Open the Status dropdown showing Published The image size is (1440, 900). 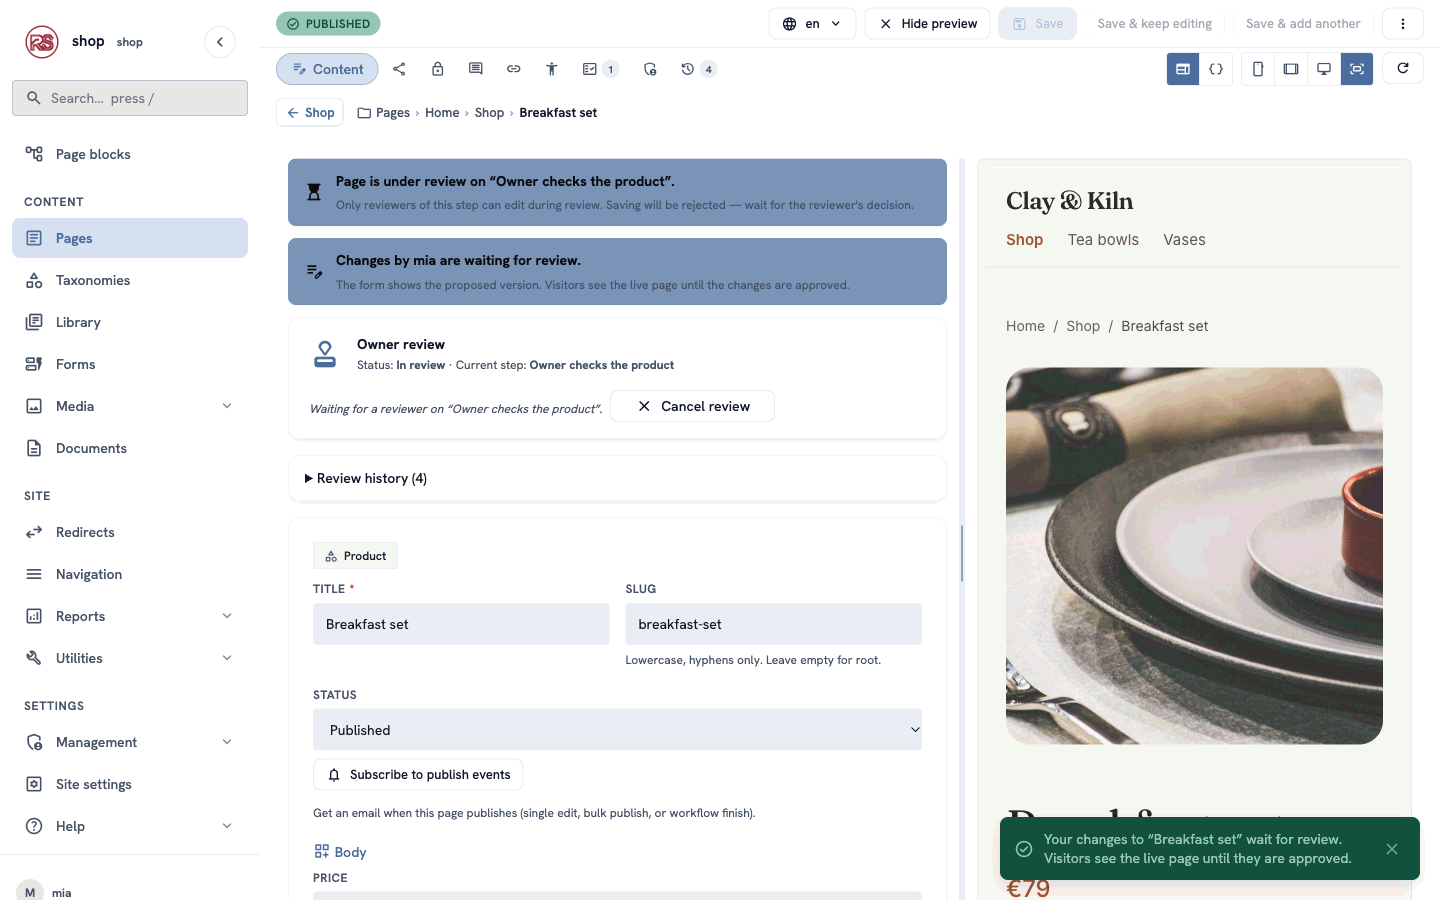(617, 730)
